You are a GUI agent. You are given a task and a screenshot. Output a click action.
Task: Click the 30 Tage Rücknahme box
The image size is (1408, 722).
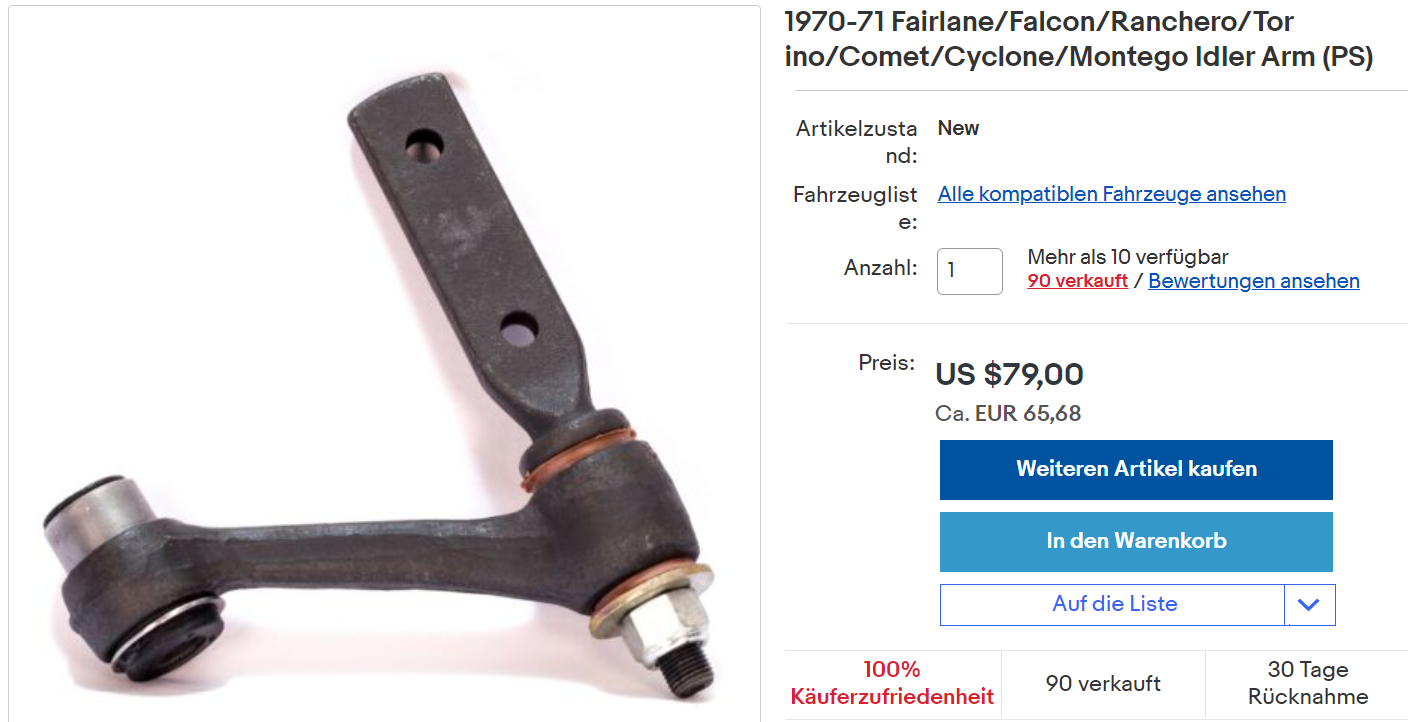(x=1307, y=683)
